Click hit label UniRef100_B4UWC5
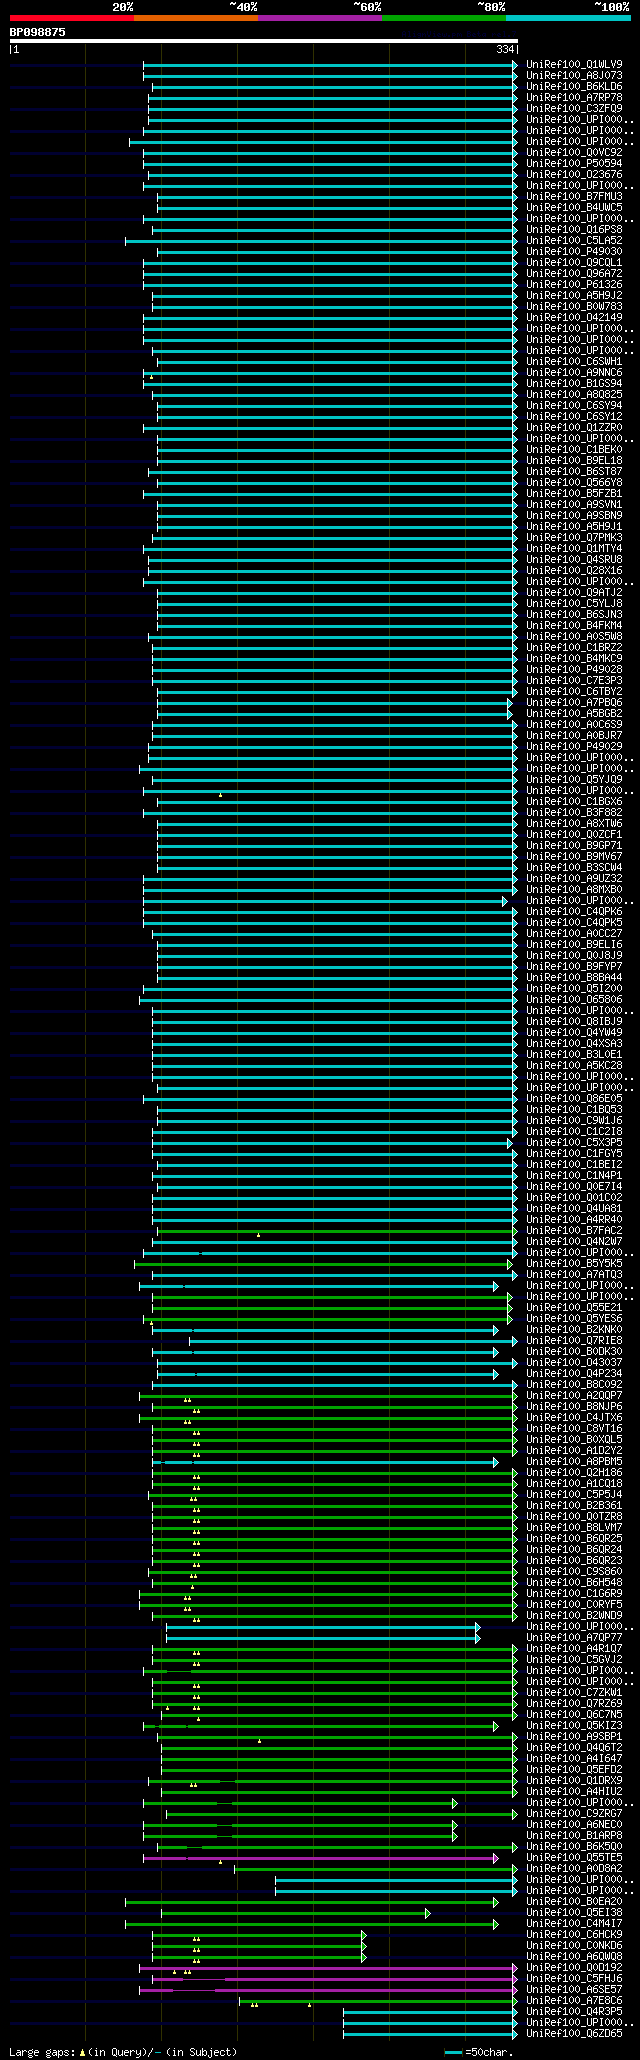640x2060 pixels. pos(574,207)
